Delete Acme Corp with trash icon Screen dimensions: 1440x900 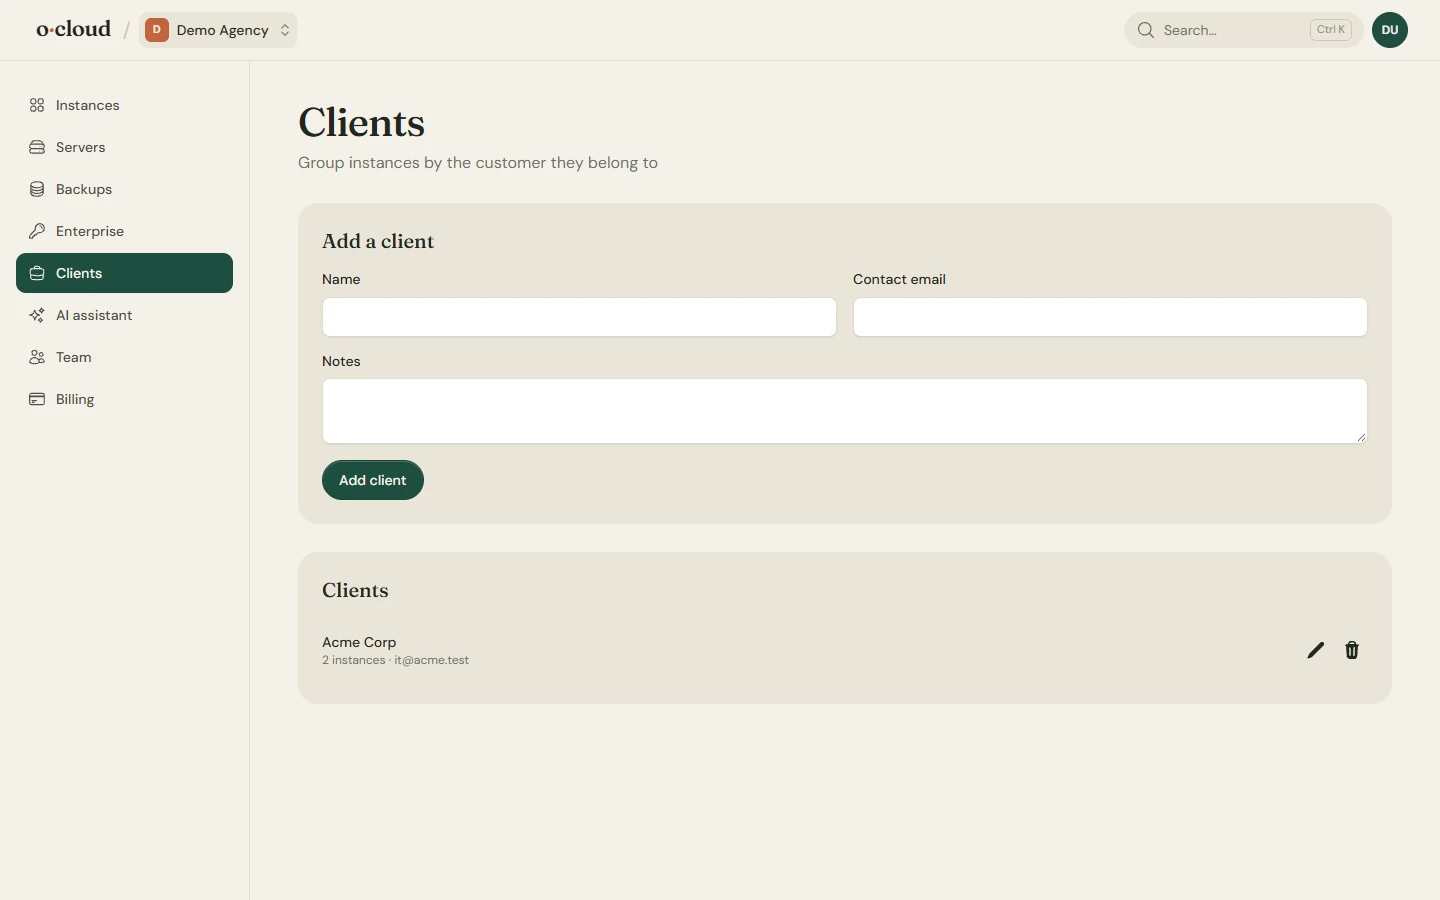coord(1352,650)
